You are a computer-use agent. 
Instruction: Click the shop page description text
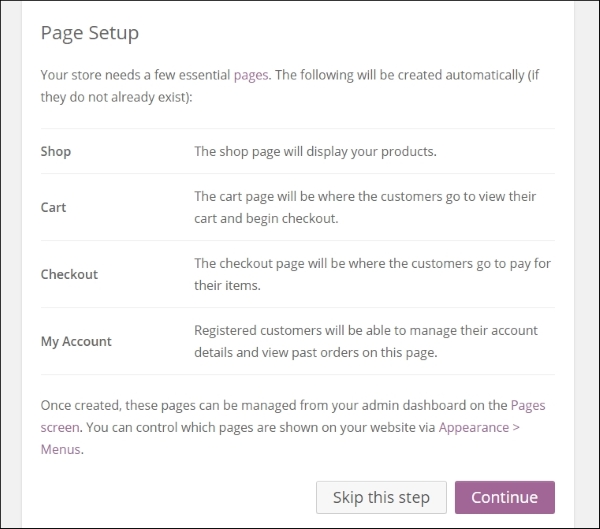pyautogui.click(x=315, y=152)
